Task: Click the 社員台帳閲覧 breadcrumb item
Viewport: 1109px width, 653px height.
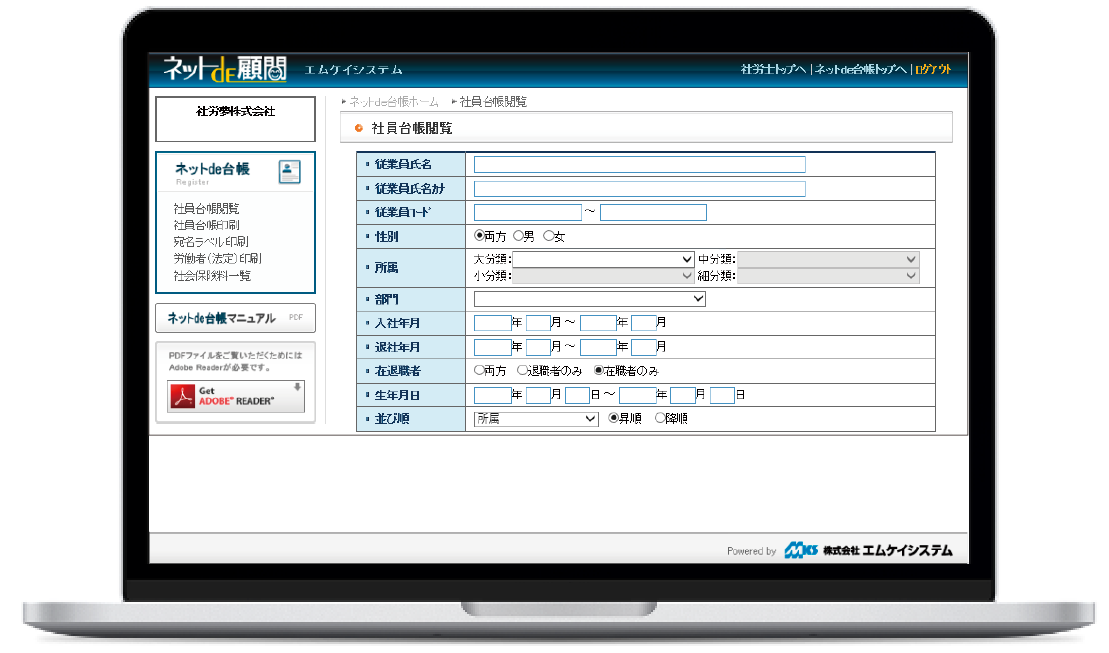Action: tap(493, 102)
